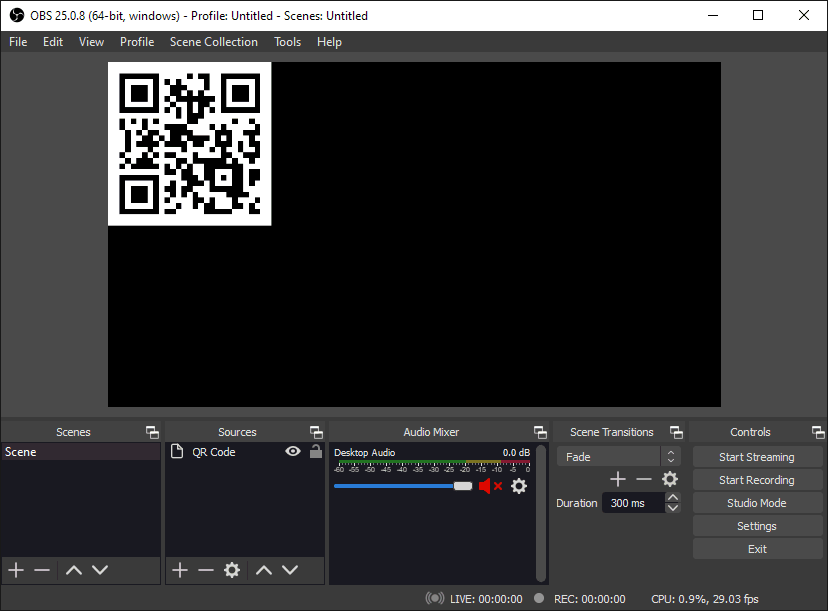Click the Exit button

(757, 549)
